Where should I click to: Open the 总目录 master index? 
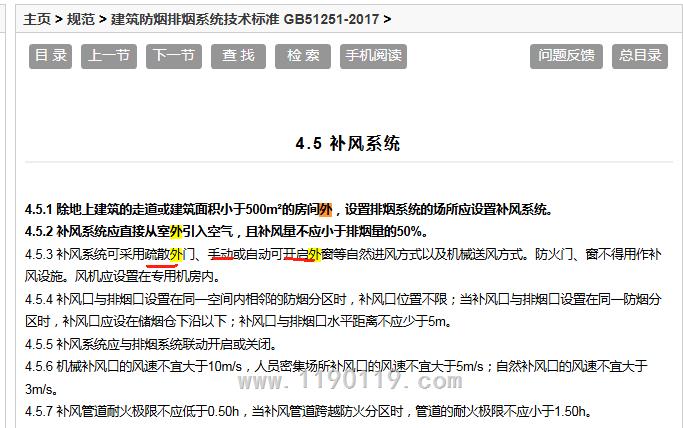pyautogui.click(x=640, y=56)
